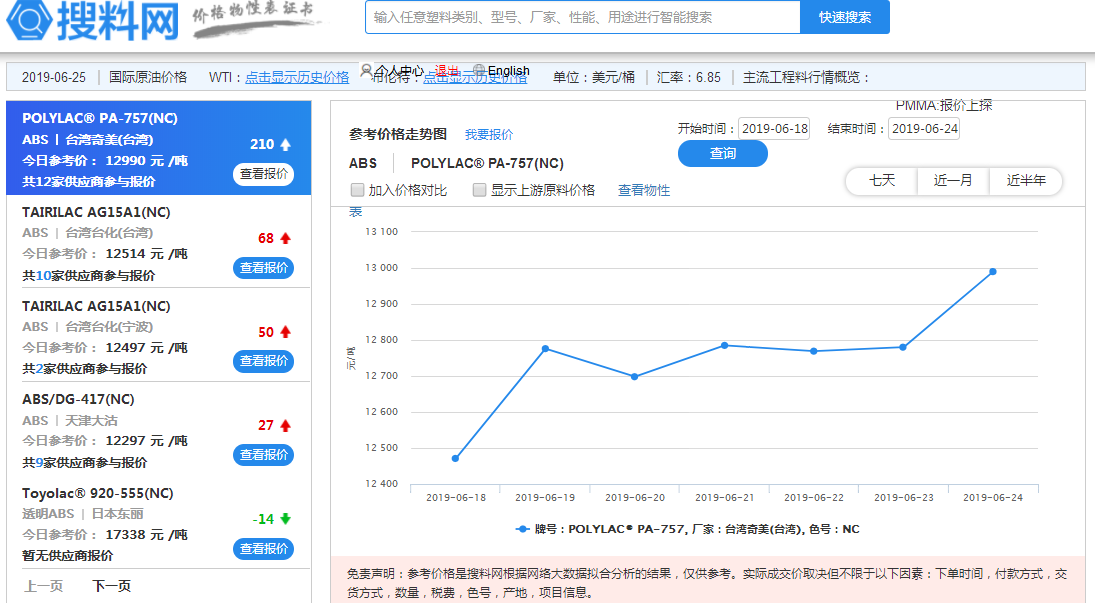Image resolution: width=1095 pixels, height=603 pixels.
Task: Focus the plastic search input field
Action: coord(582,17)
